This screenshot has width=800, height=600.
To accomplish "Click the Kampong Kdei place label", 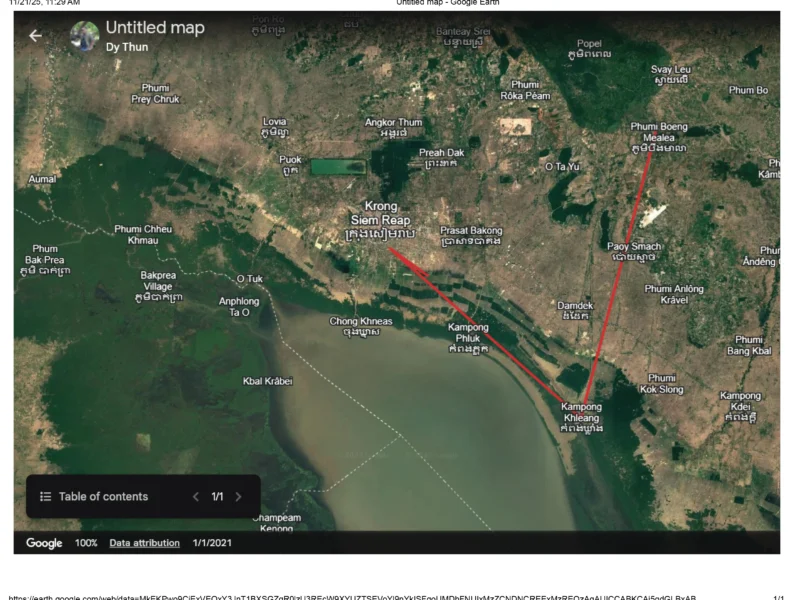I will (x=740, y=406).
